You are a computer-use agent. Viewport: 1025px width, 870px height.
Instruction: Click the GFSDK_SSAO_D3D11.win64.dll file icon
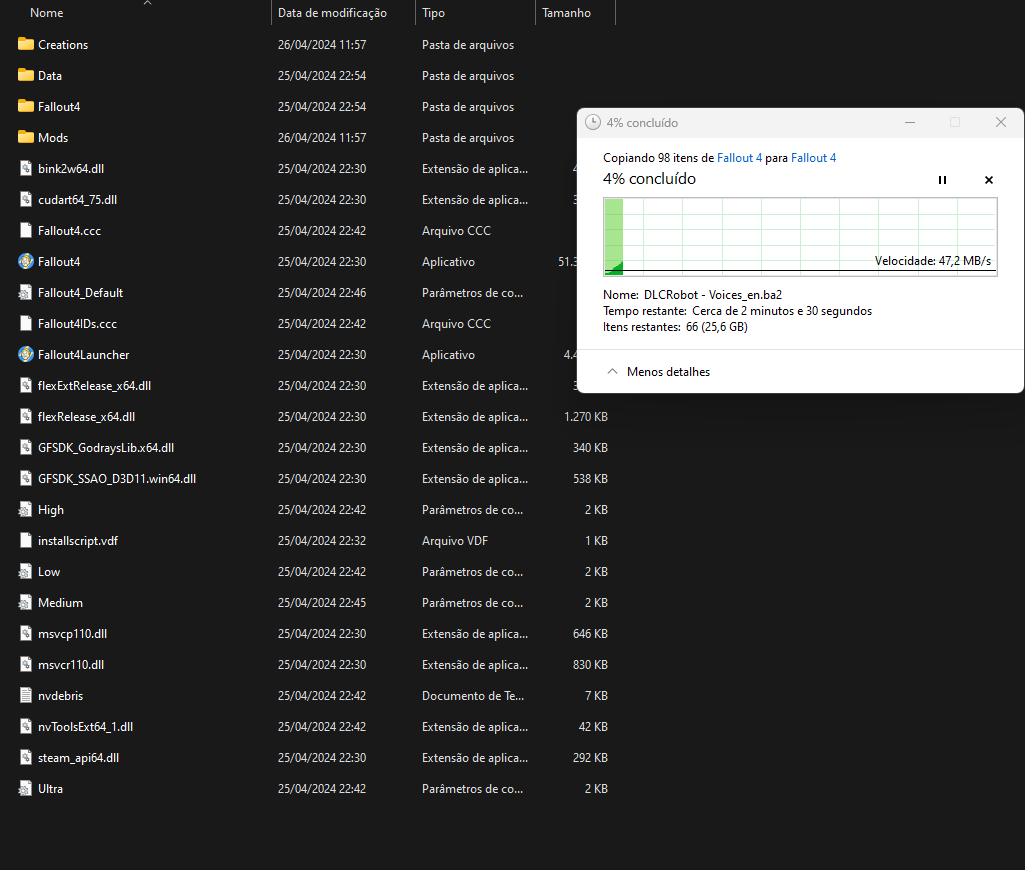[25, 478]
